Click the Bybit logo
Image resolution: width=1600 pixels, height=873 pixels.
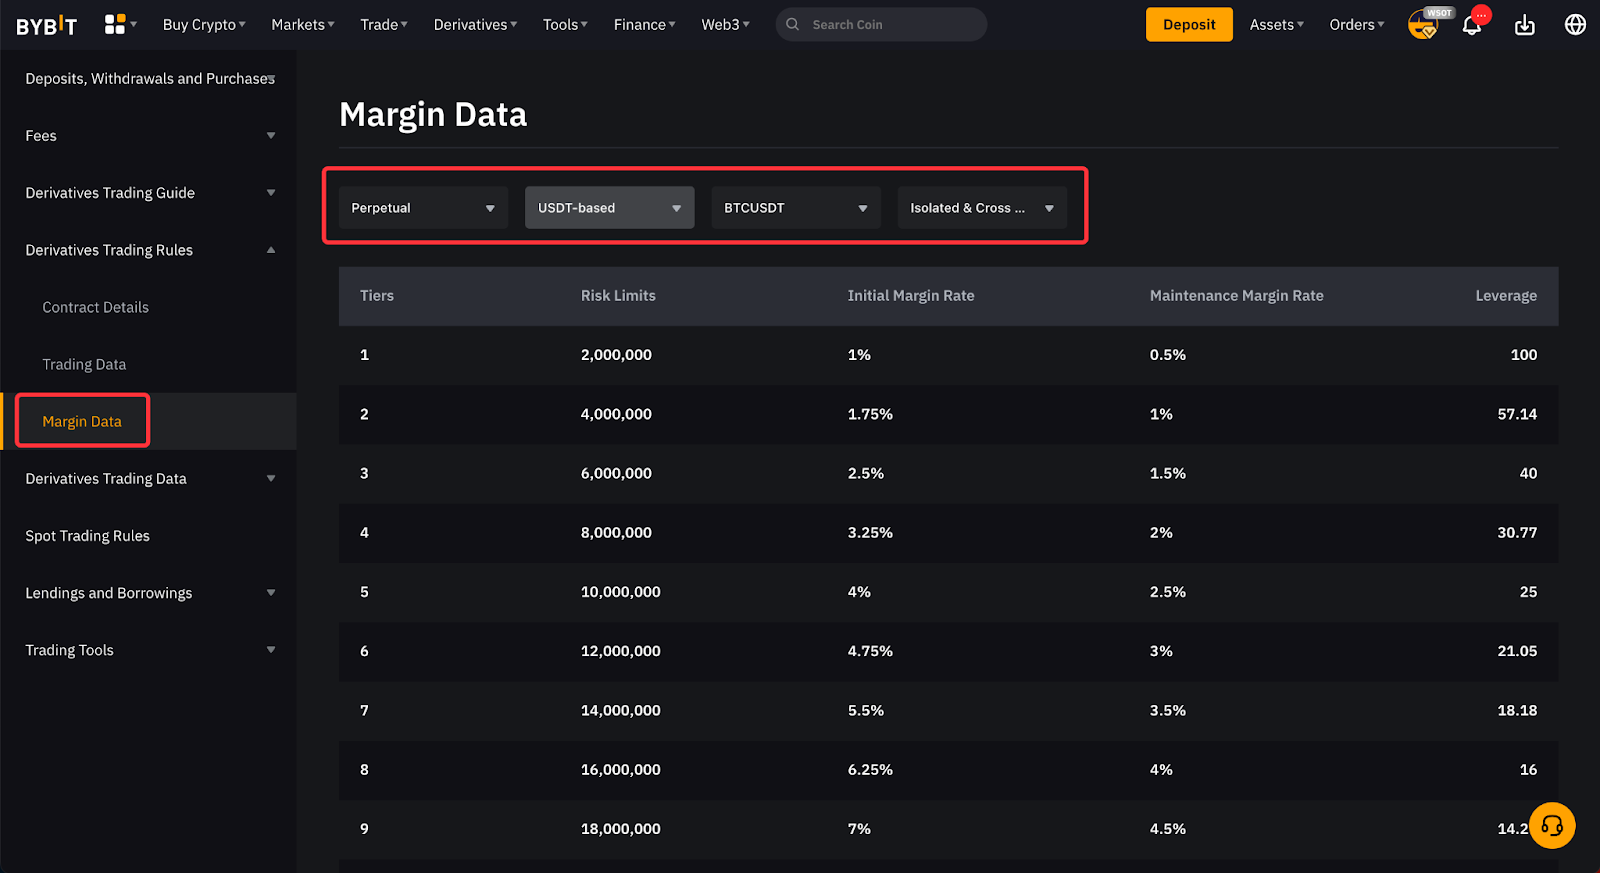(46, 25)
